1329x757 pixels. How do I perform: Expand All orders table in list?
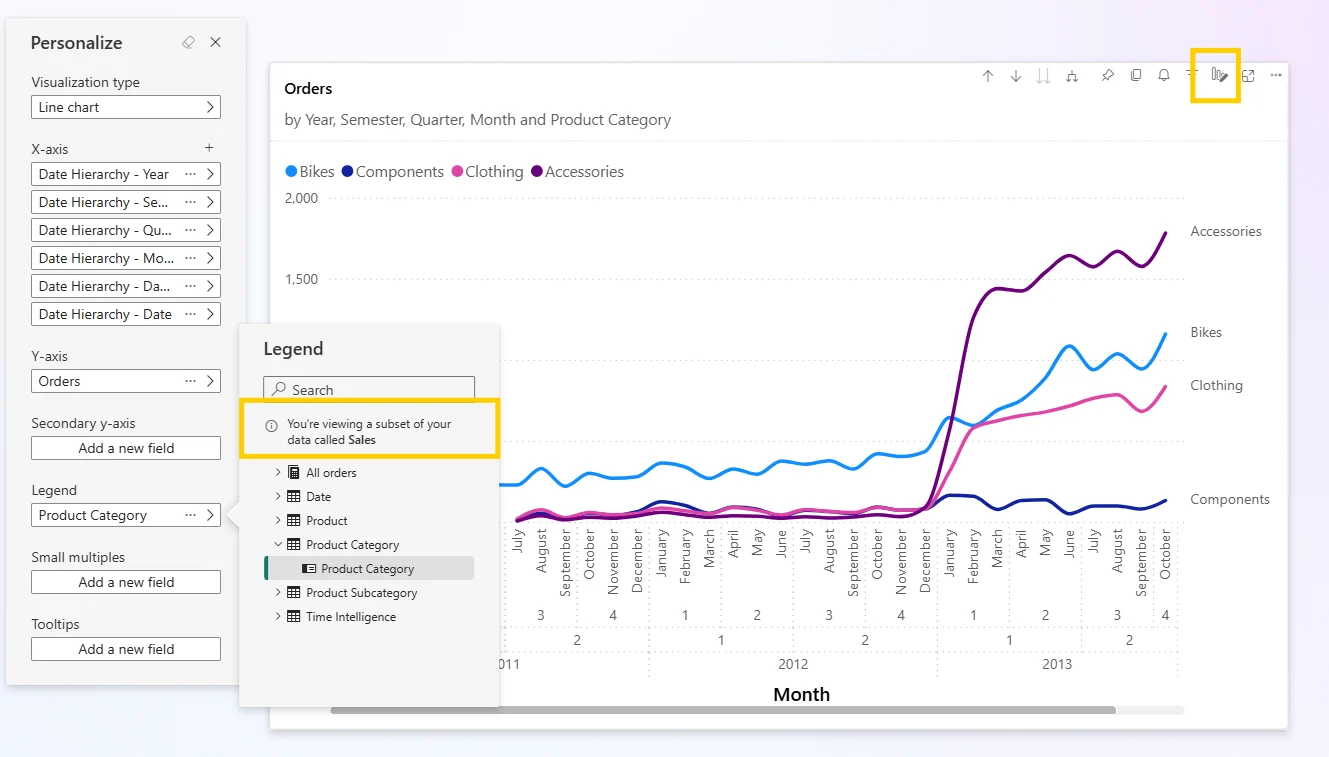point(278,472)
